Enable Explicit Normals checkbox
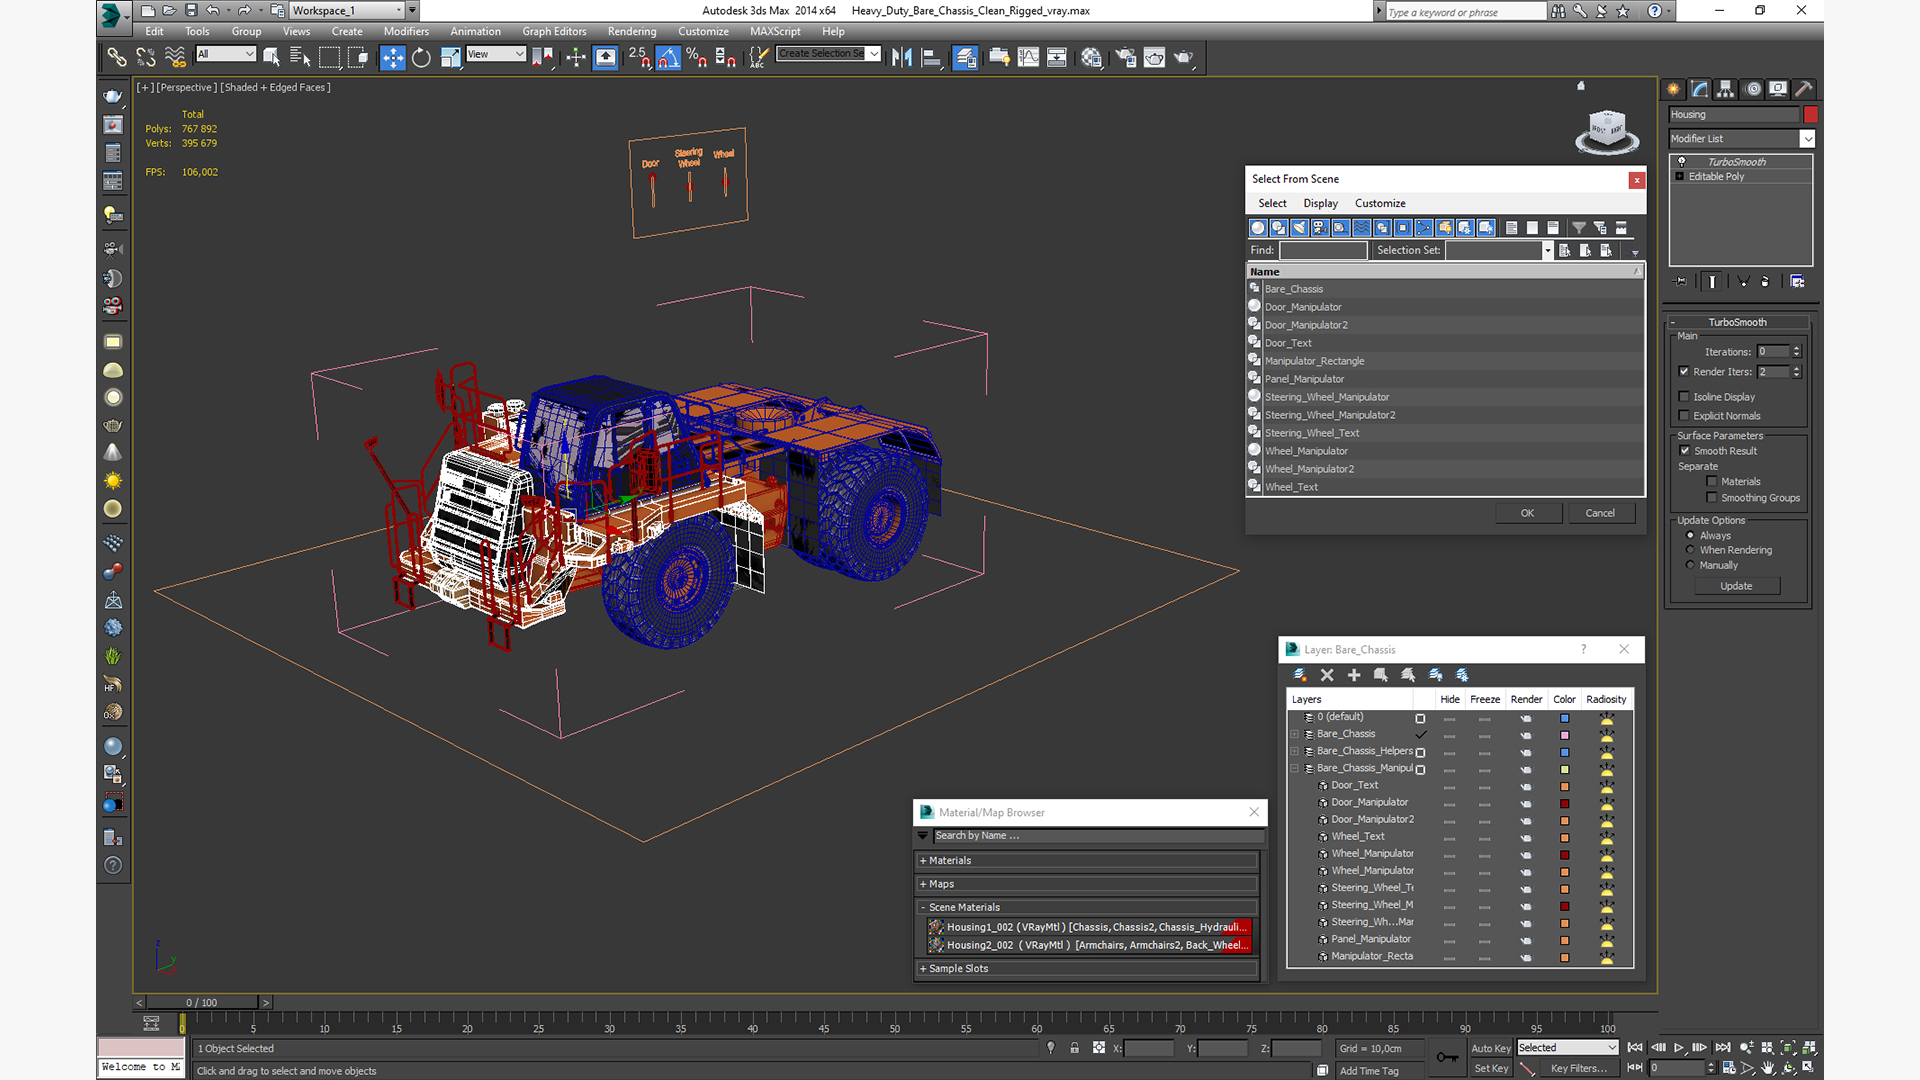The width and height of the screenshot is (1920, 1080). tap(1684, 416)
